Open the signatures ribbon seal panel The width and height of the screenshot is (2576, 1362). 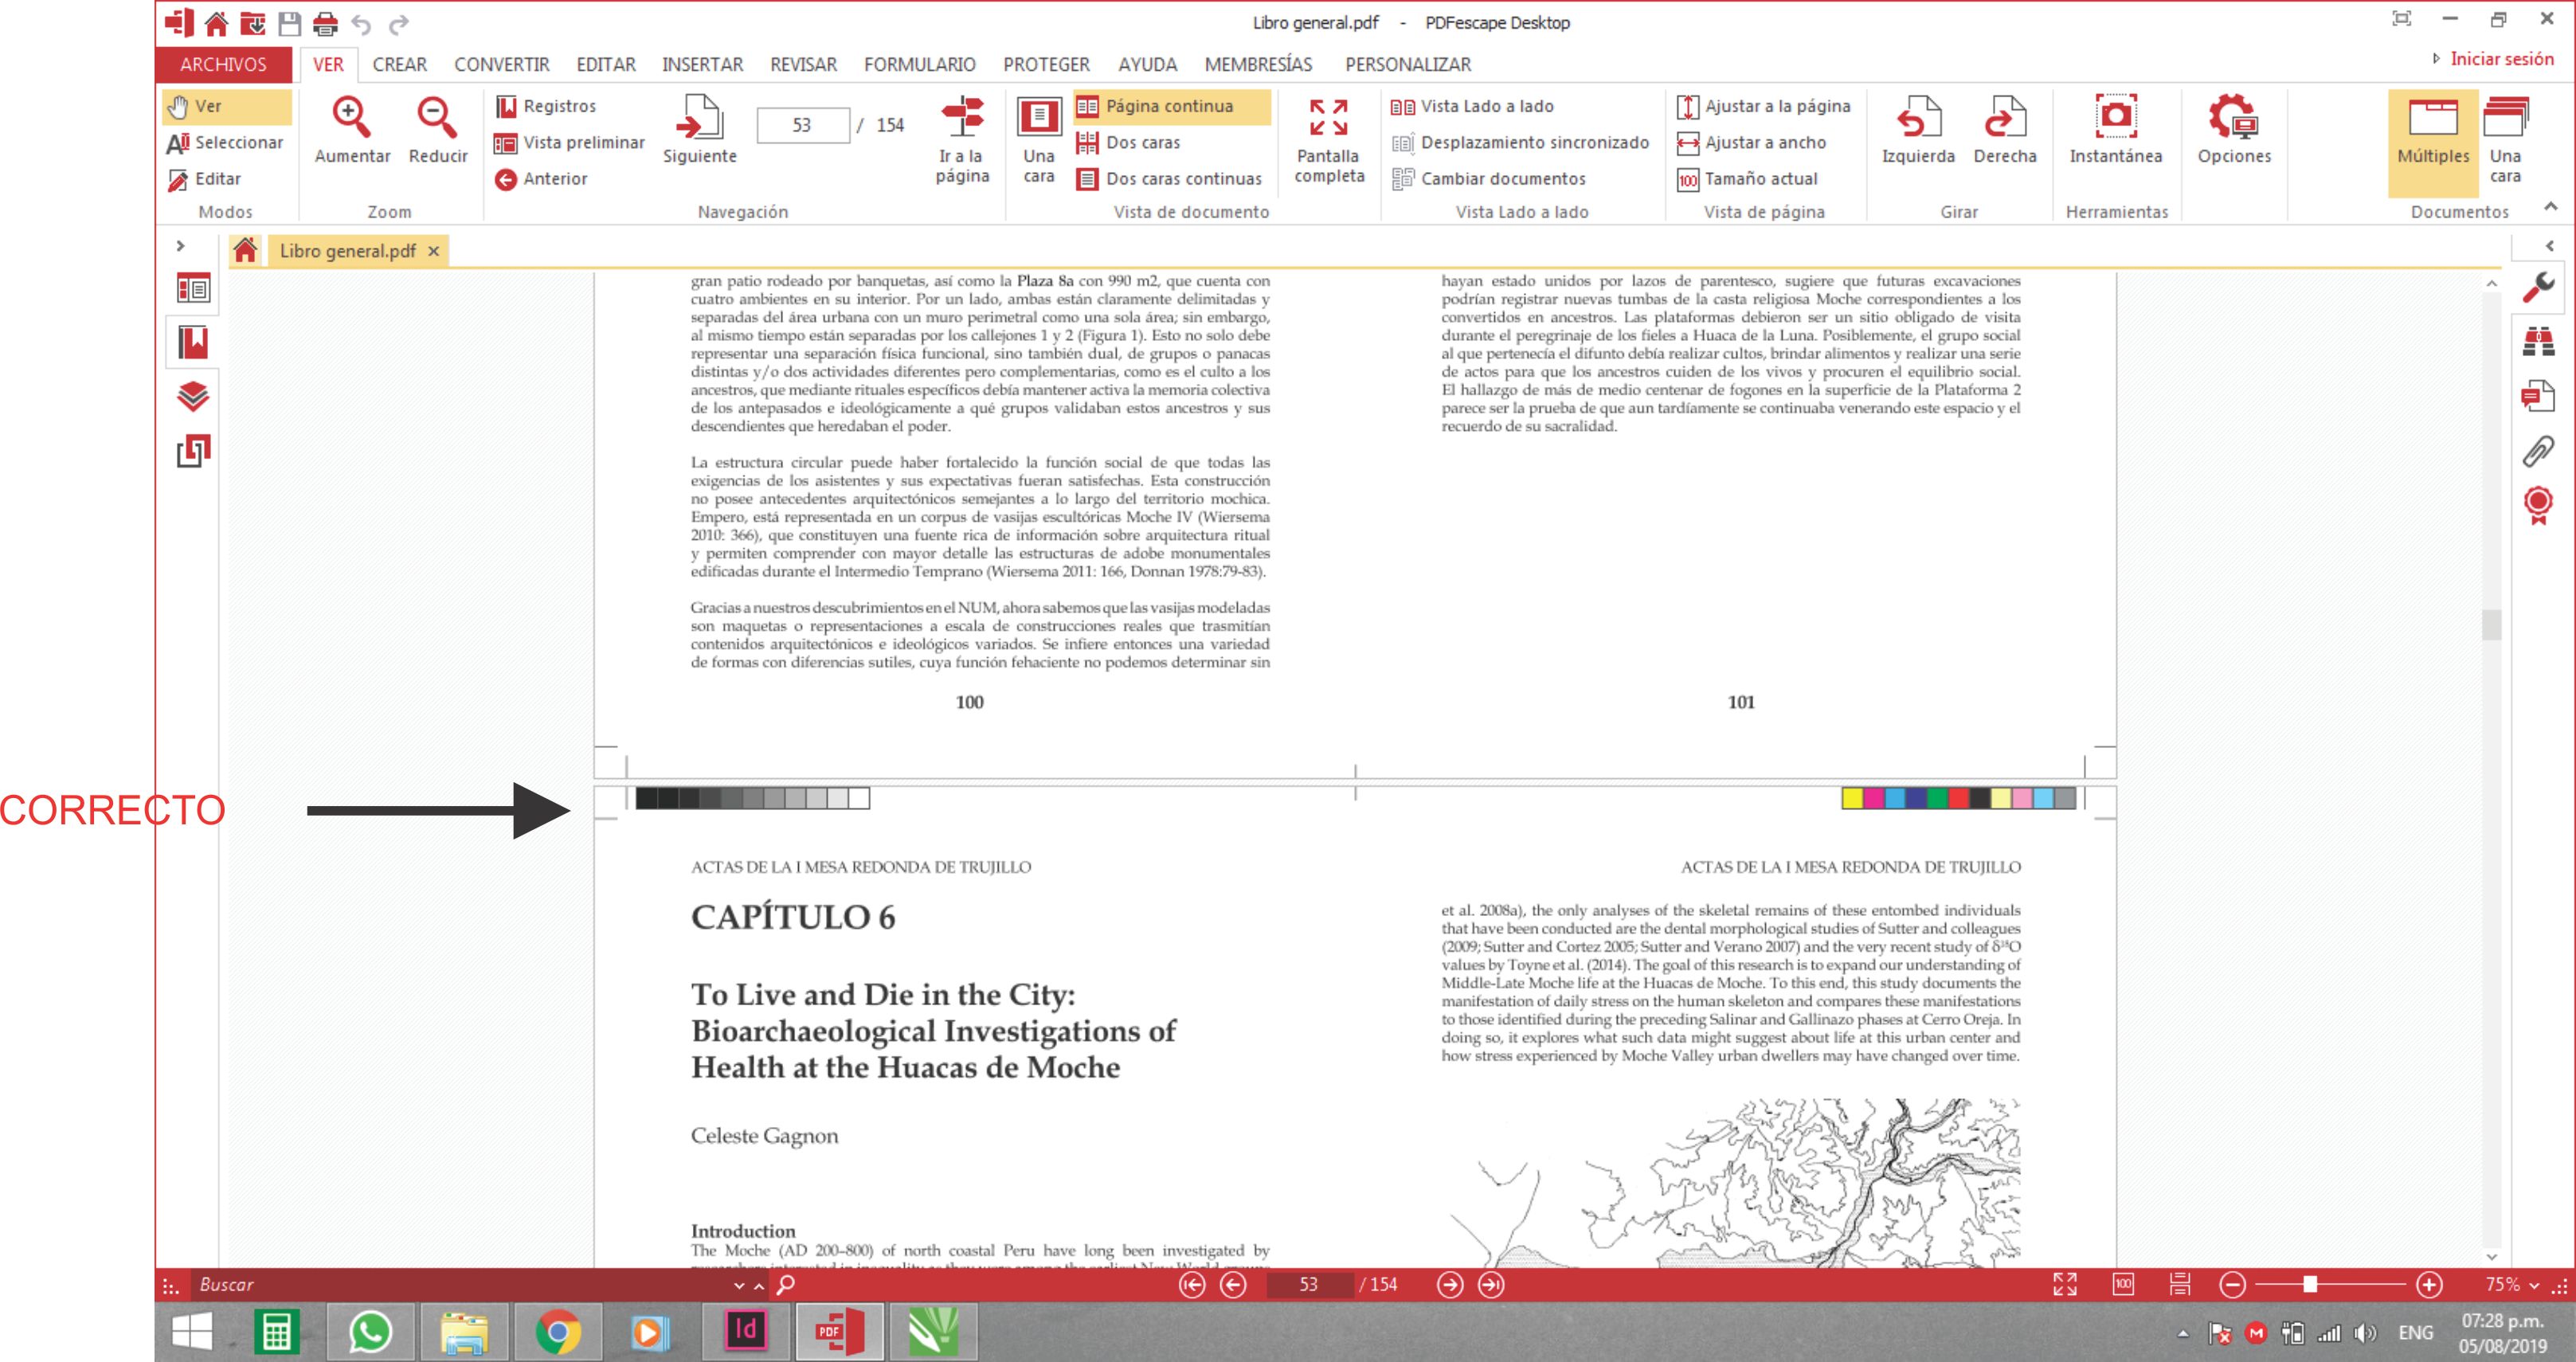[x=2538, y=505]
